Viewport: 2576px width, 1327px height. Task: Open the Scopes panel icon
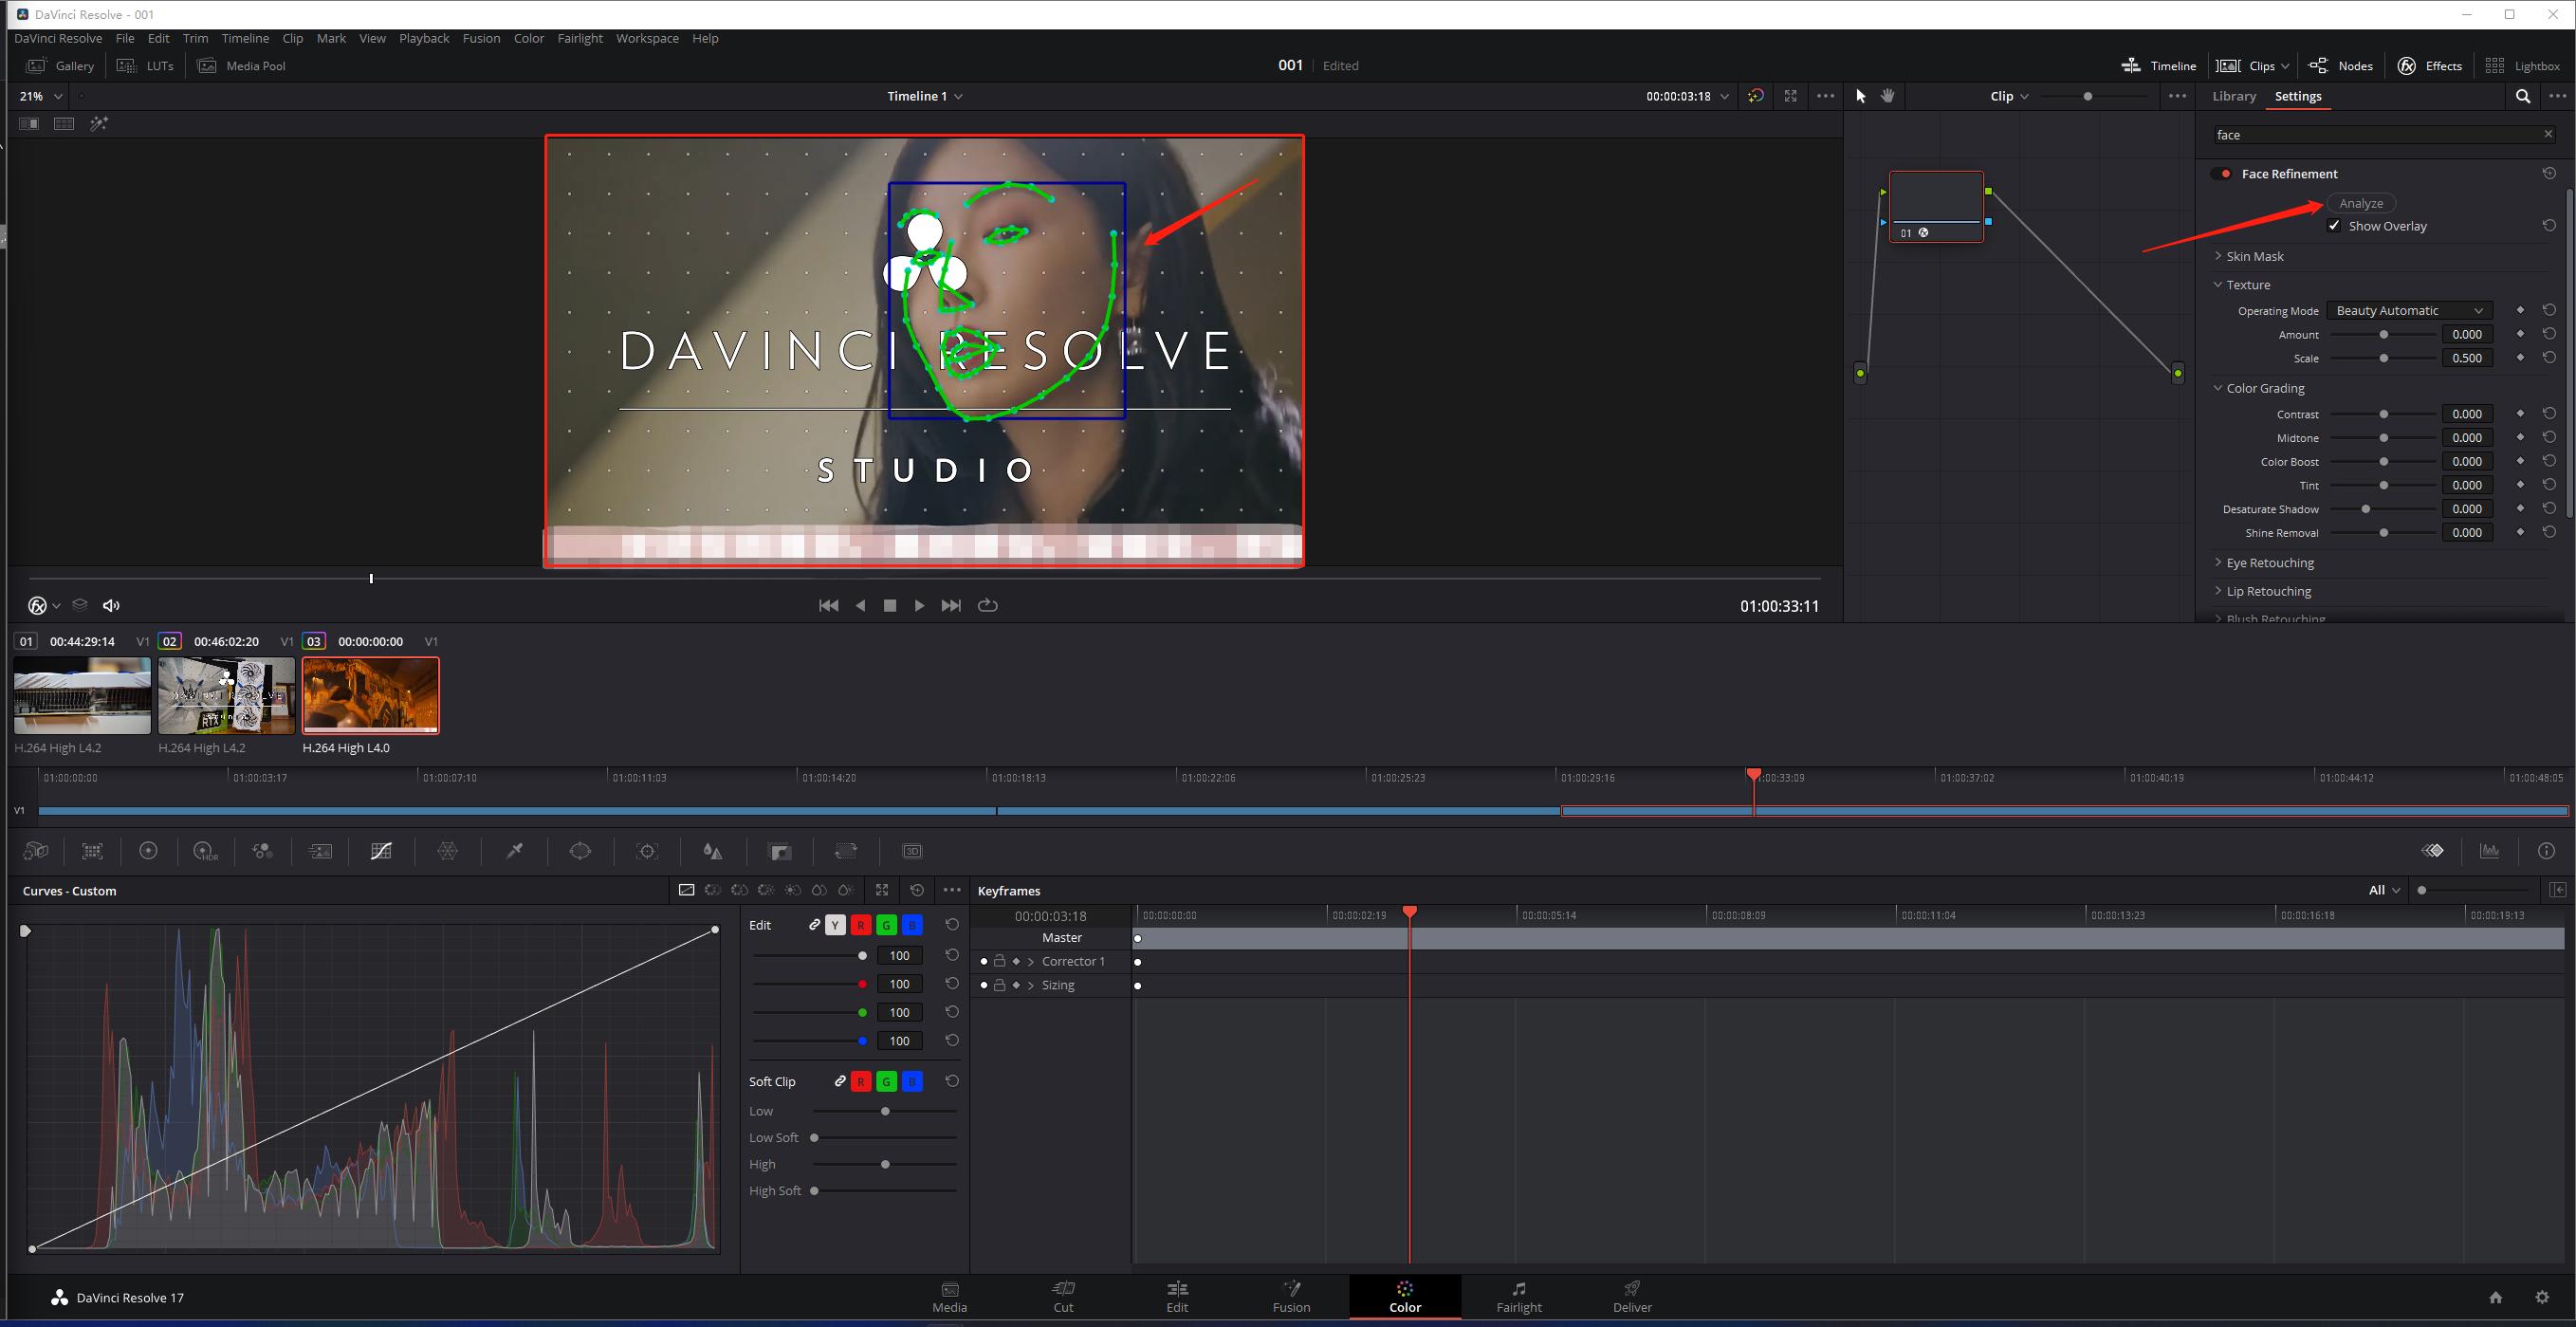point(2489,851)
